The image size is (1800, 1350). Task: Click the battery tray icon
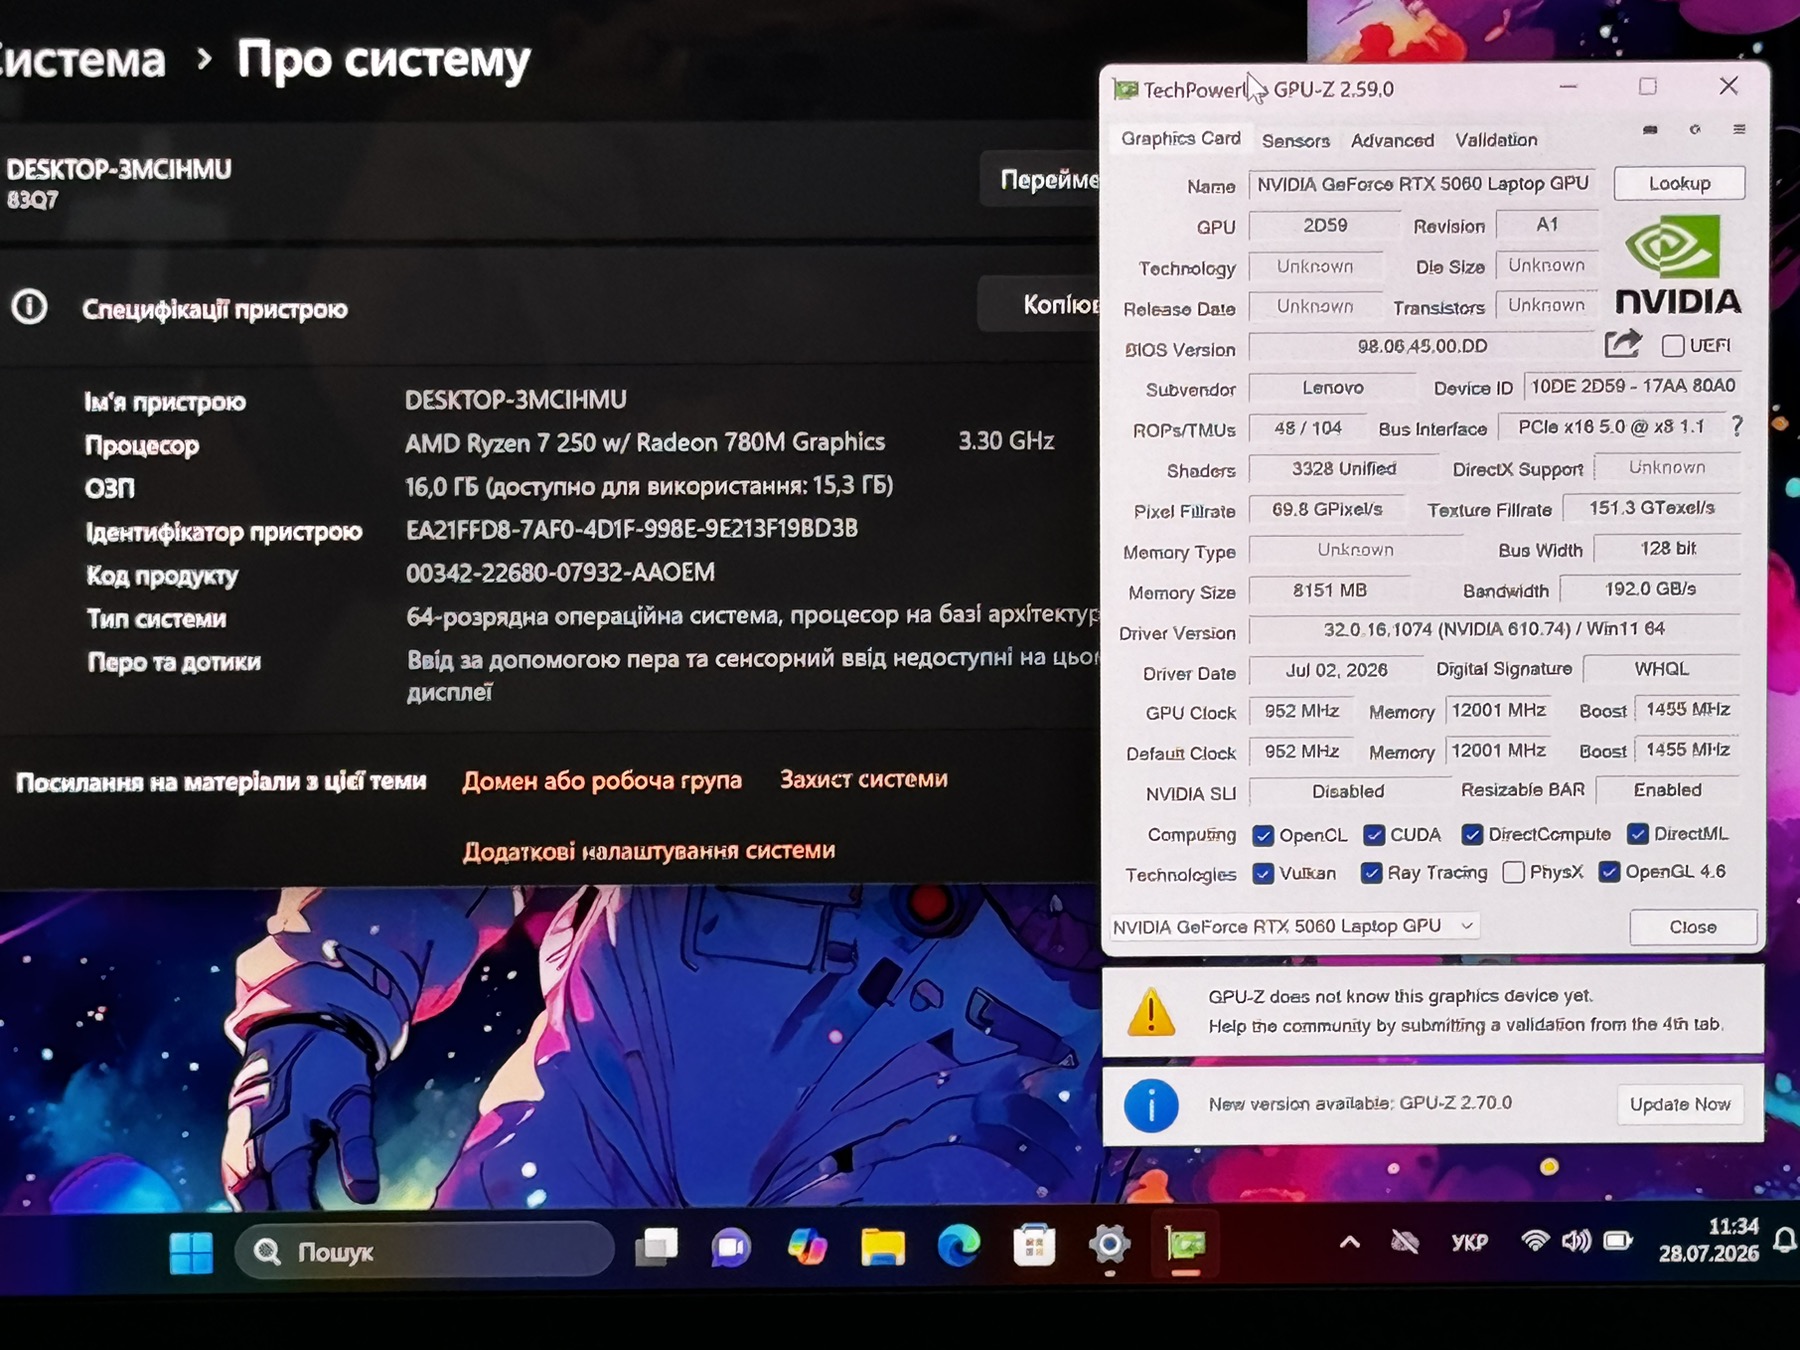click(x=1618, y=1241)
